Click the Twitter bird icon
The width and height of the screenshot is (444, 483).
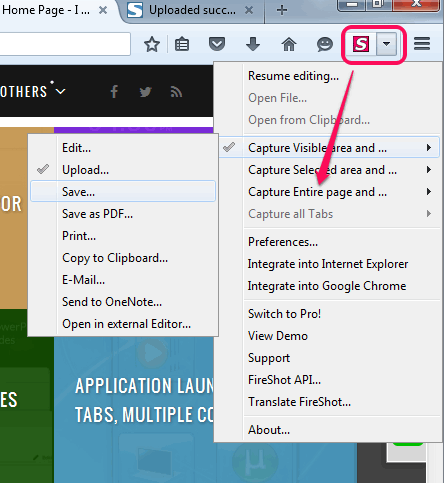point(146,92)
